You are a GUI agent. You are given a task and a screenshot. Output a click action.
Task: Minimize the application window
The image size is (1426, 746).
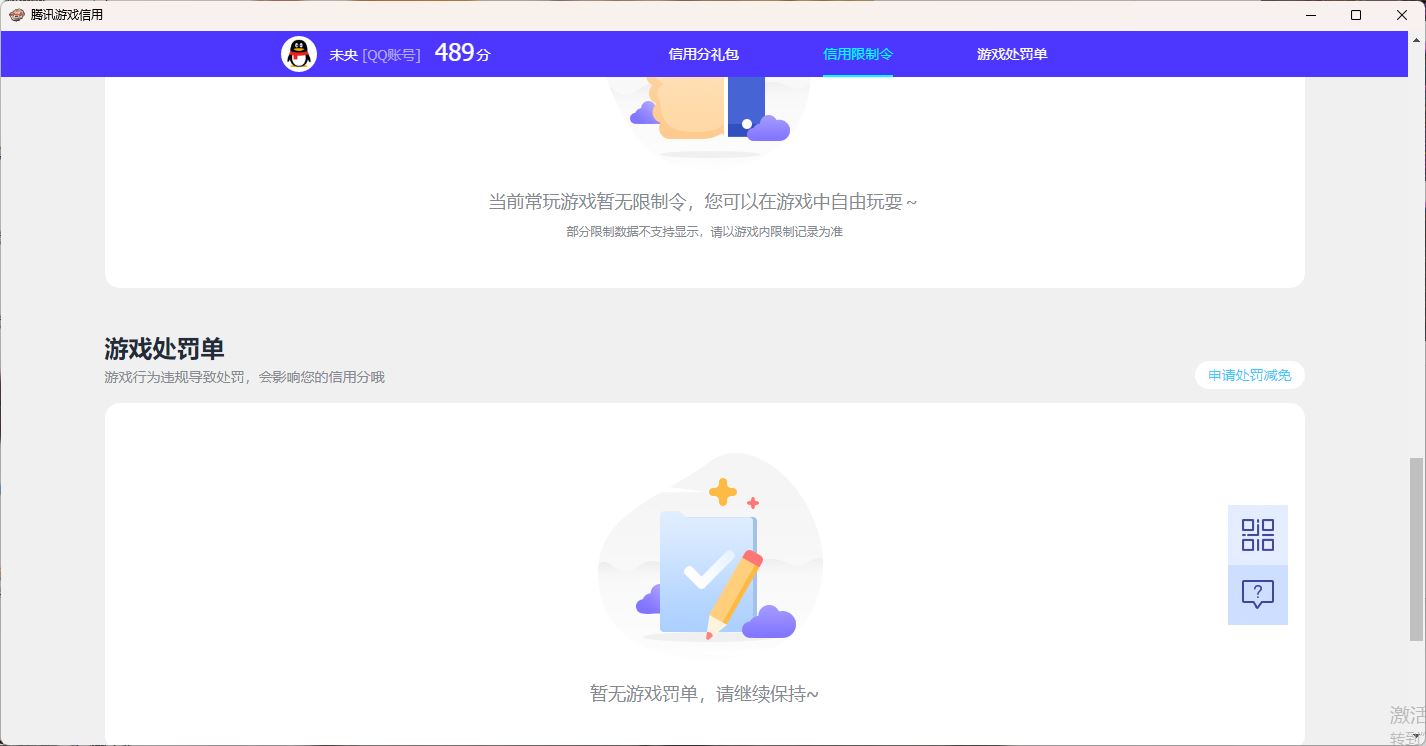coord(1311,15)
